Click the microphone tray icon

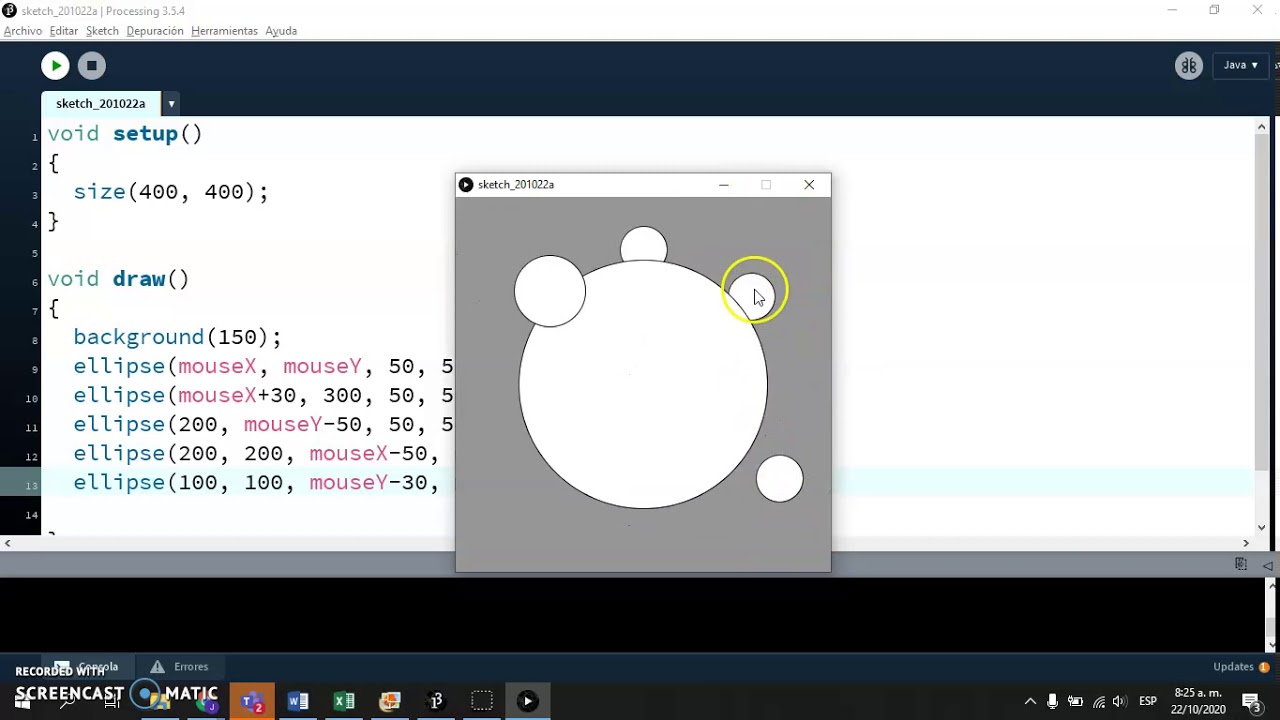1052,701
